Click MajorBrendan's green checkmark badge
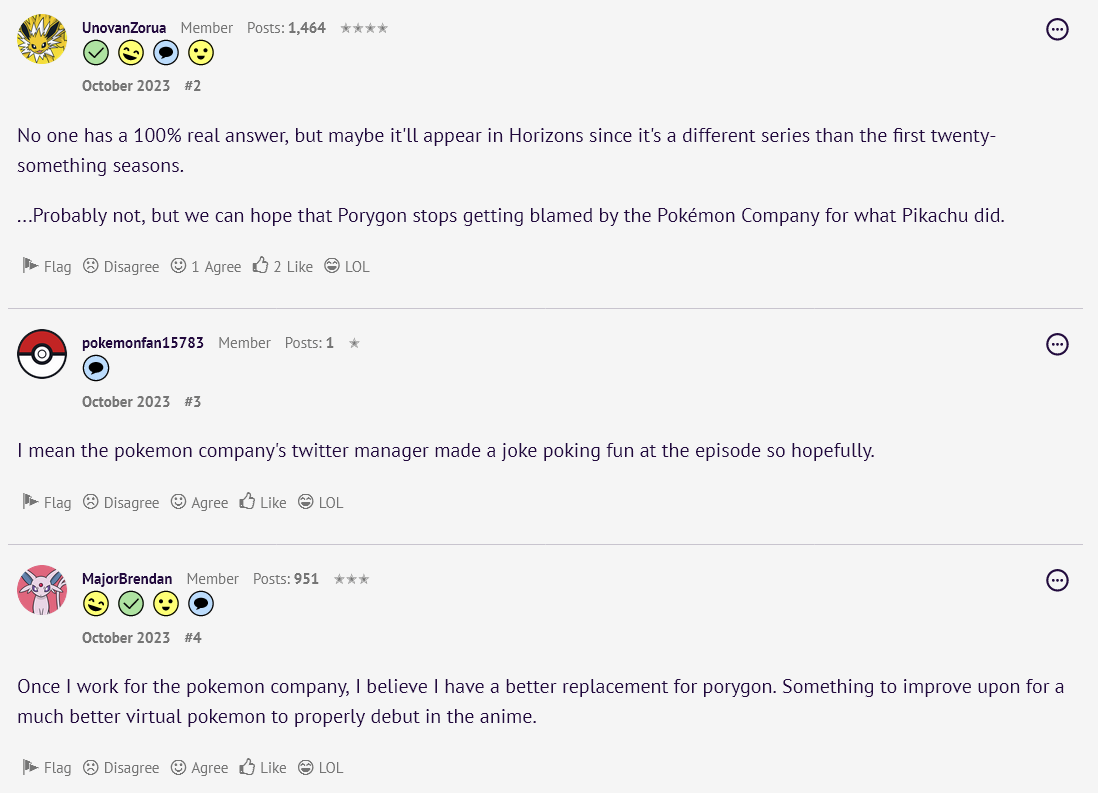Viewport: 1098px width, 793px height. coord(131,604)
